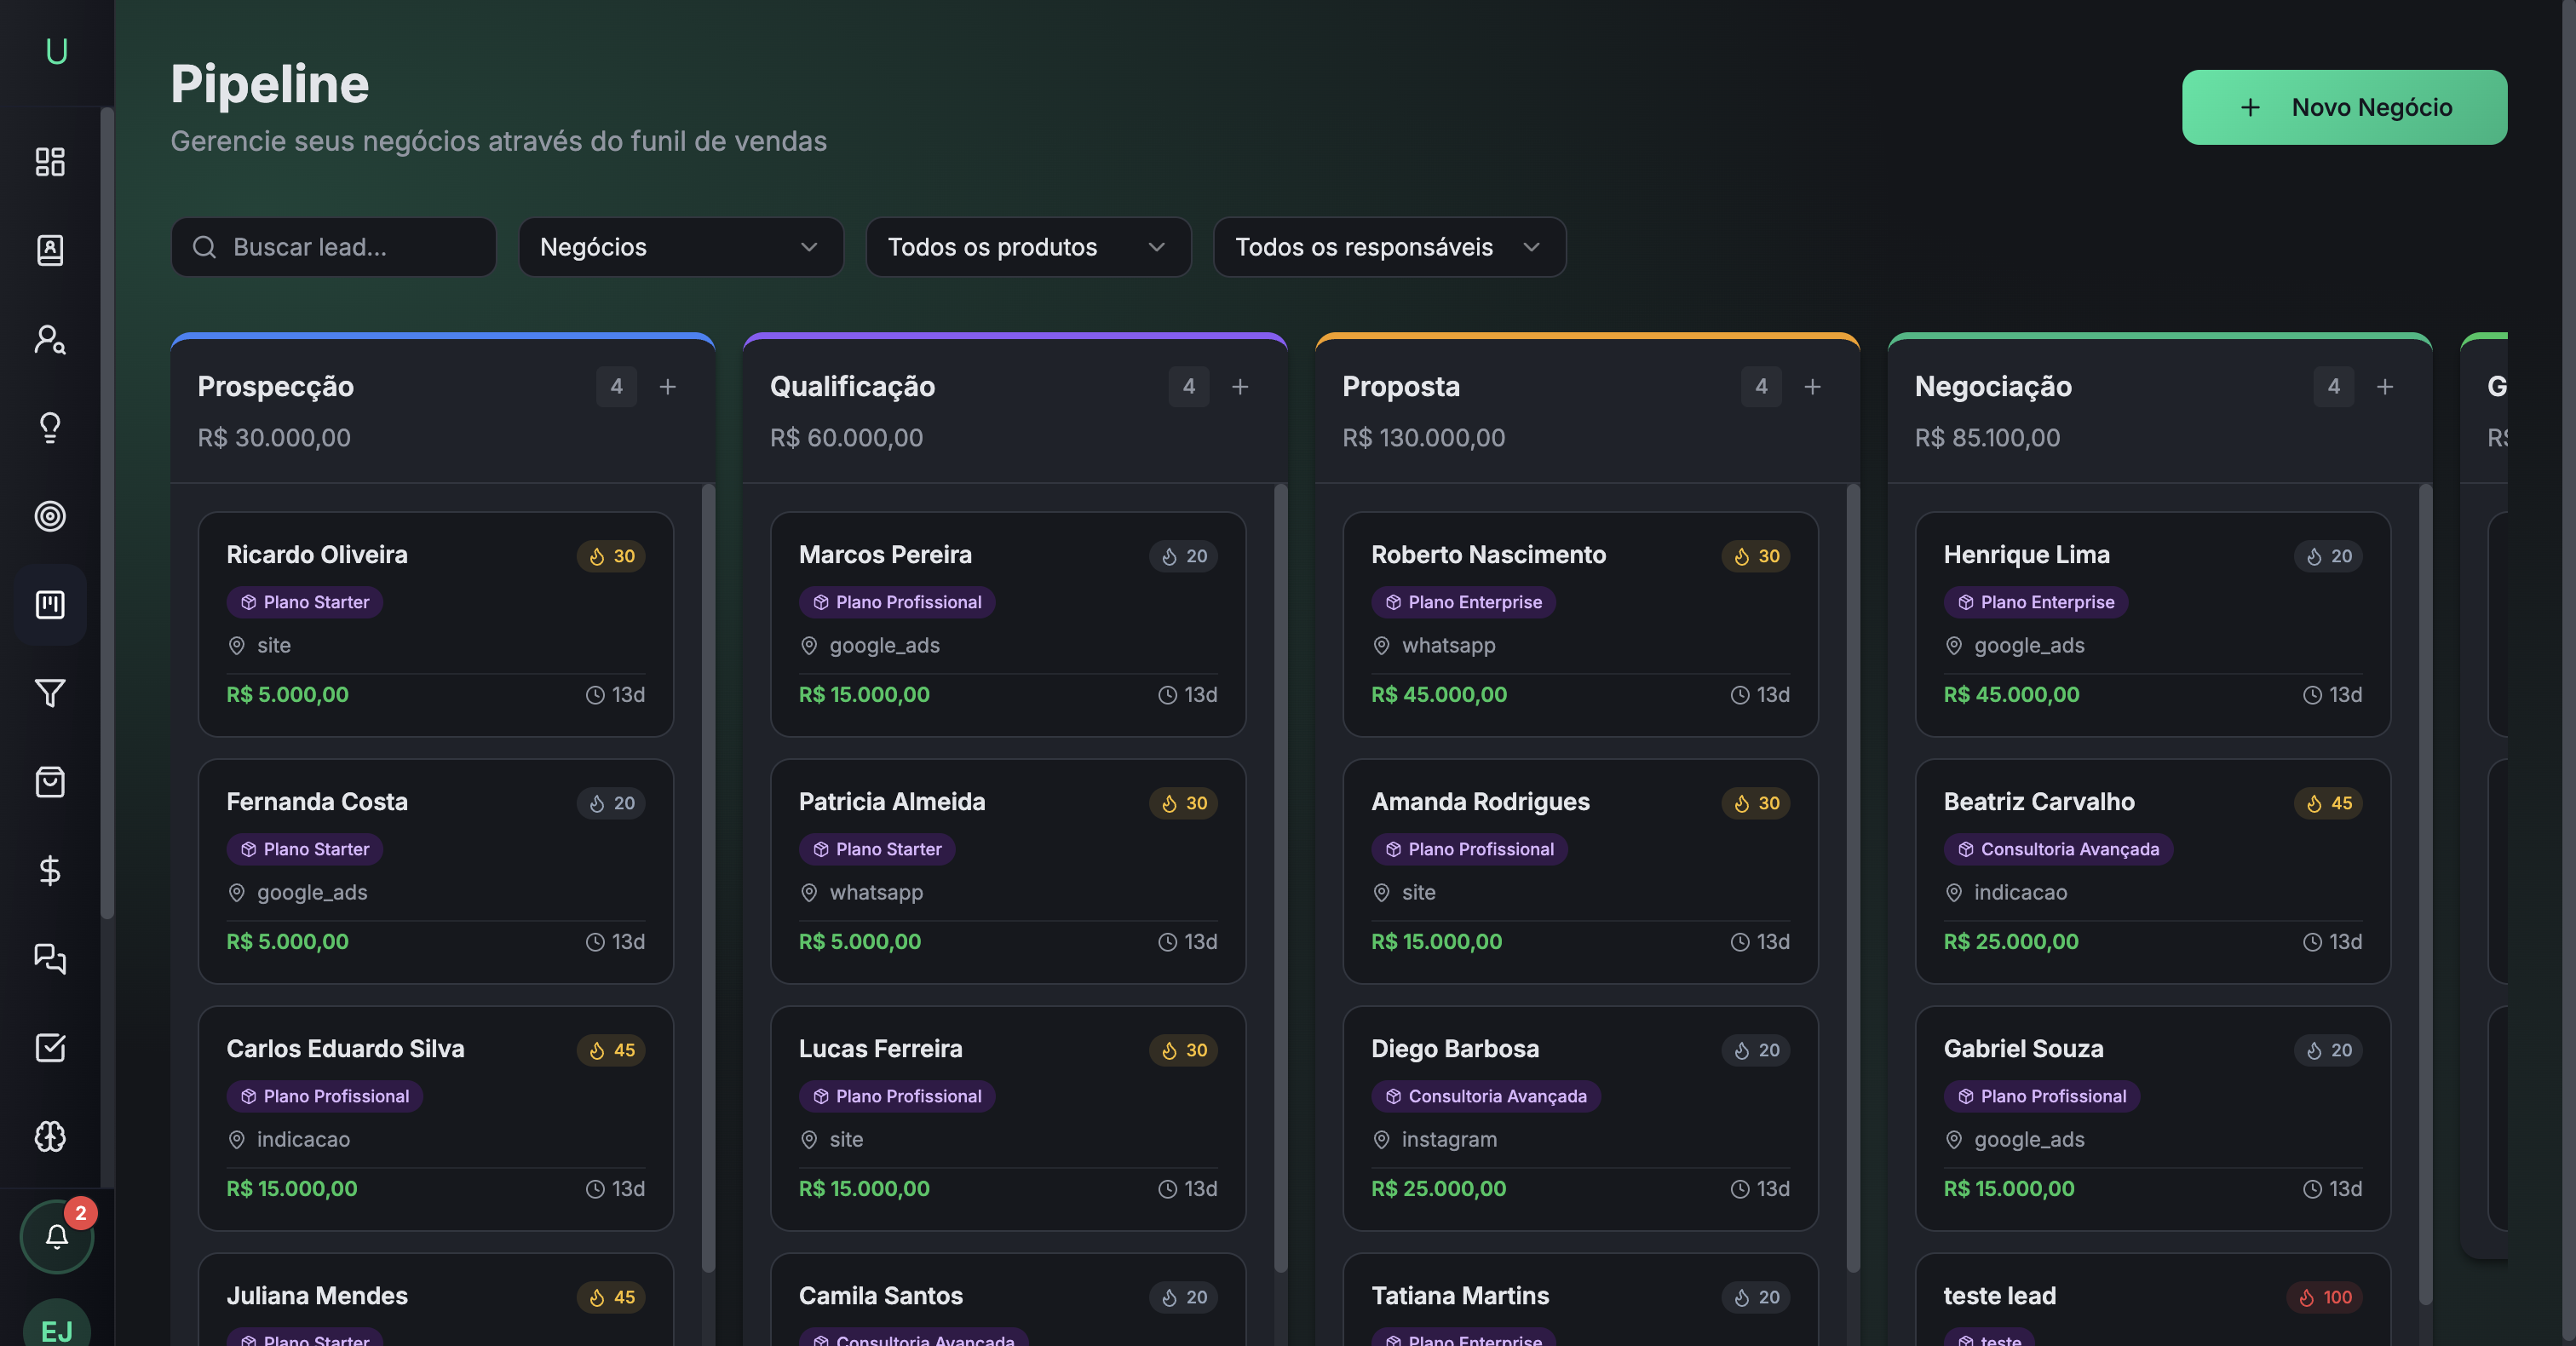
Task: Click the Novo Negócio button
Action: [x=2344, y=107]
